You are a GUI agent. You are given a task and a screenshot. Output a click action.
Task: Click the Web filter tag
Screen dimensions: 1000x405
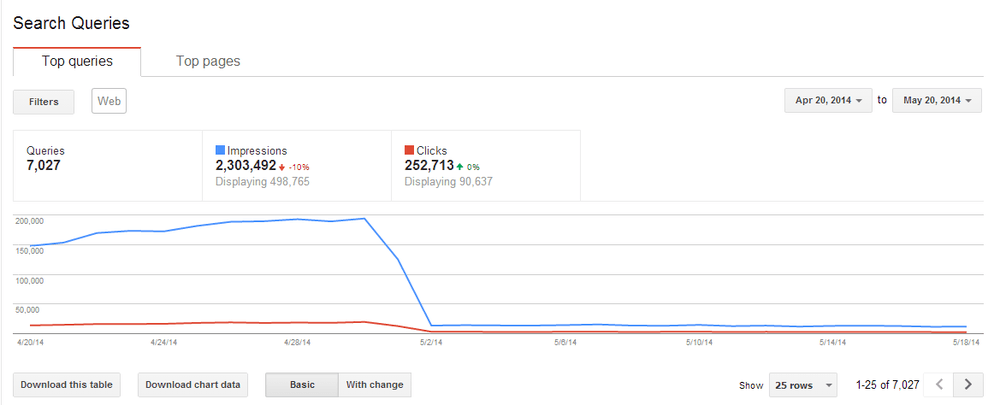point(109,101)
